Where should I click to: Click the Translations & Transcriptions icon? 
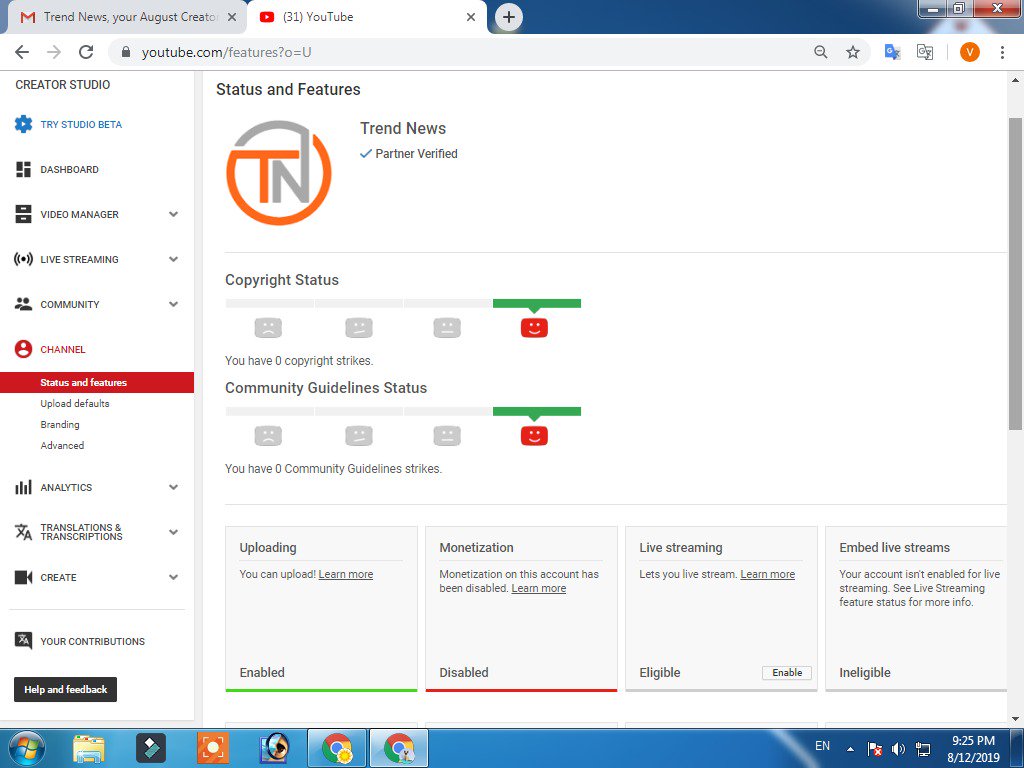click(x=24, y=532)
